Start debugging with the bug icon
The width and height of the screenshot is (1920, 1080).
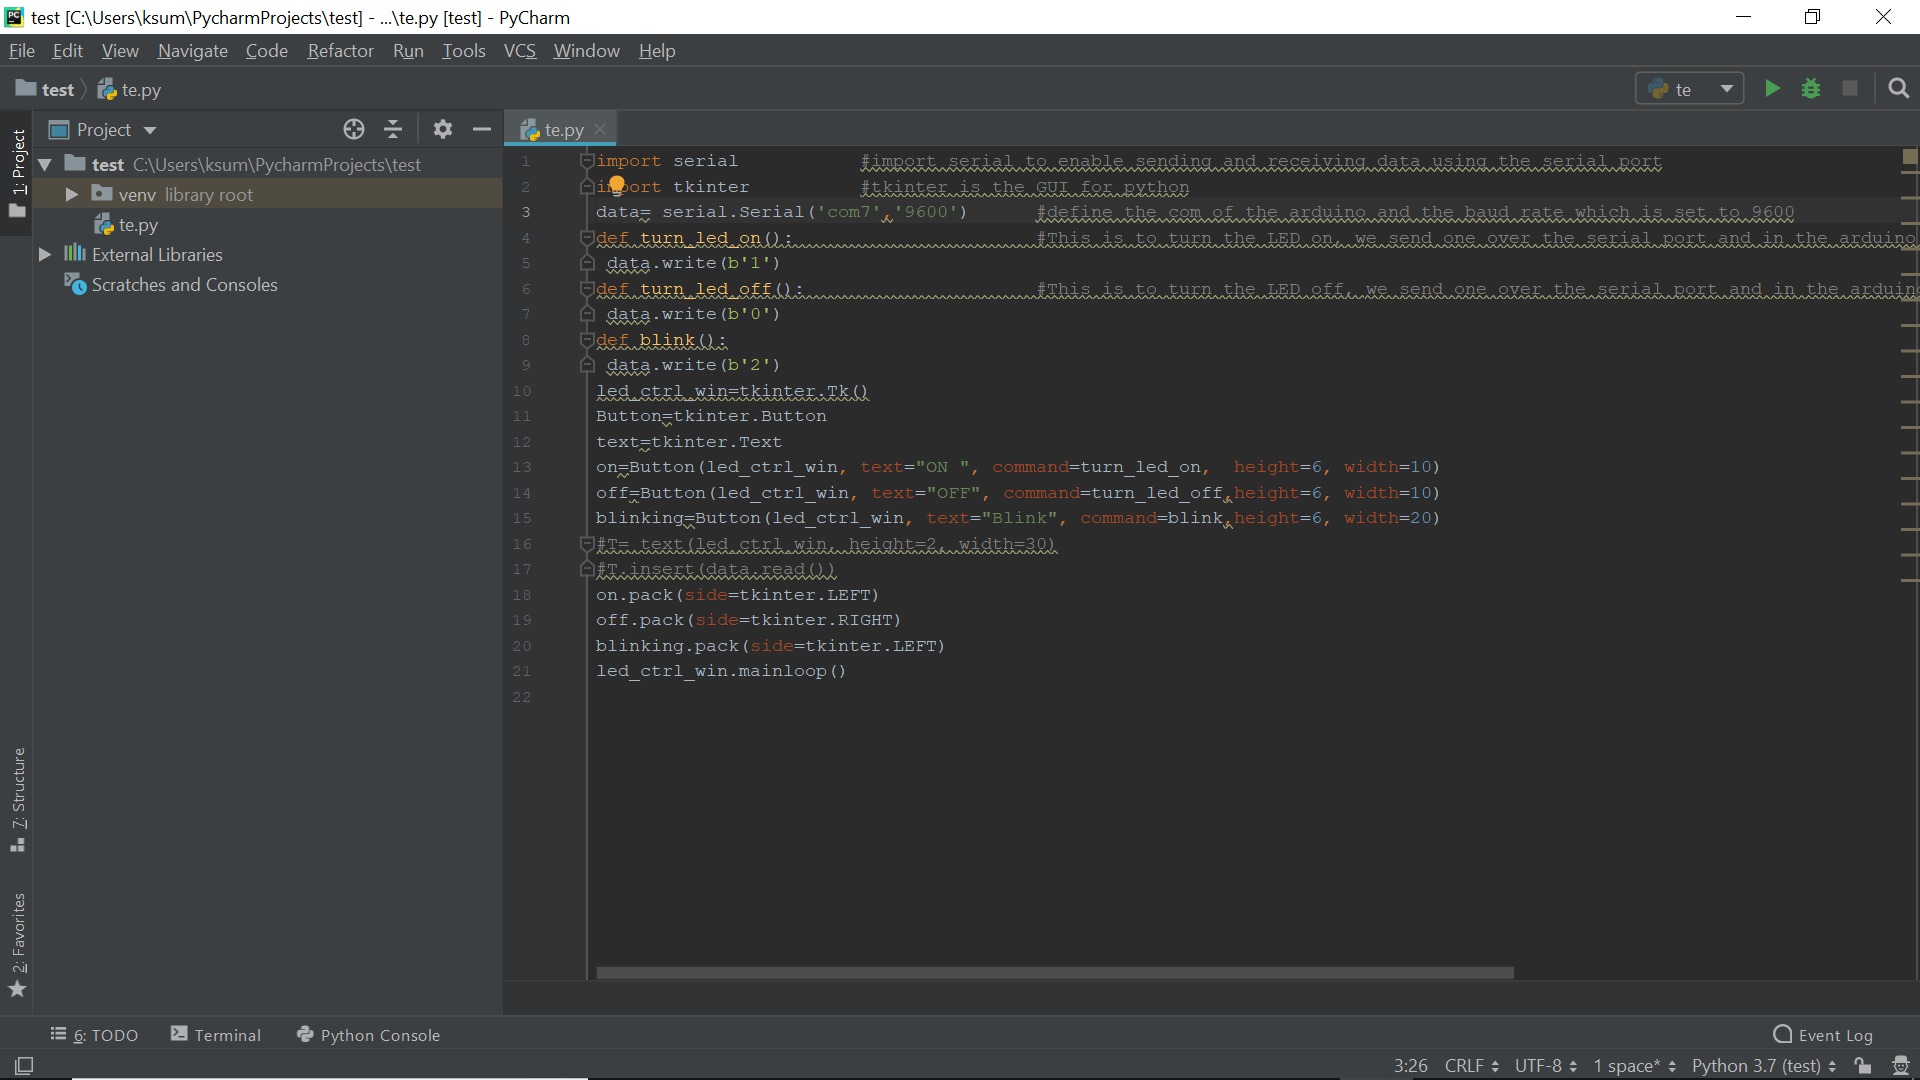[1811, 89]
